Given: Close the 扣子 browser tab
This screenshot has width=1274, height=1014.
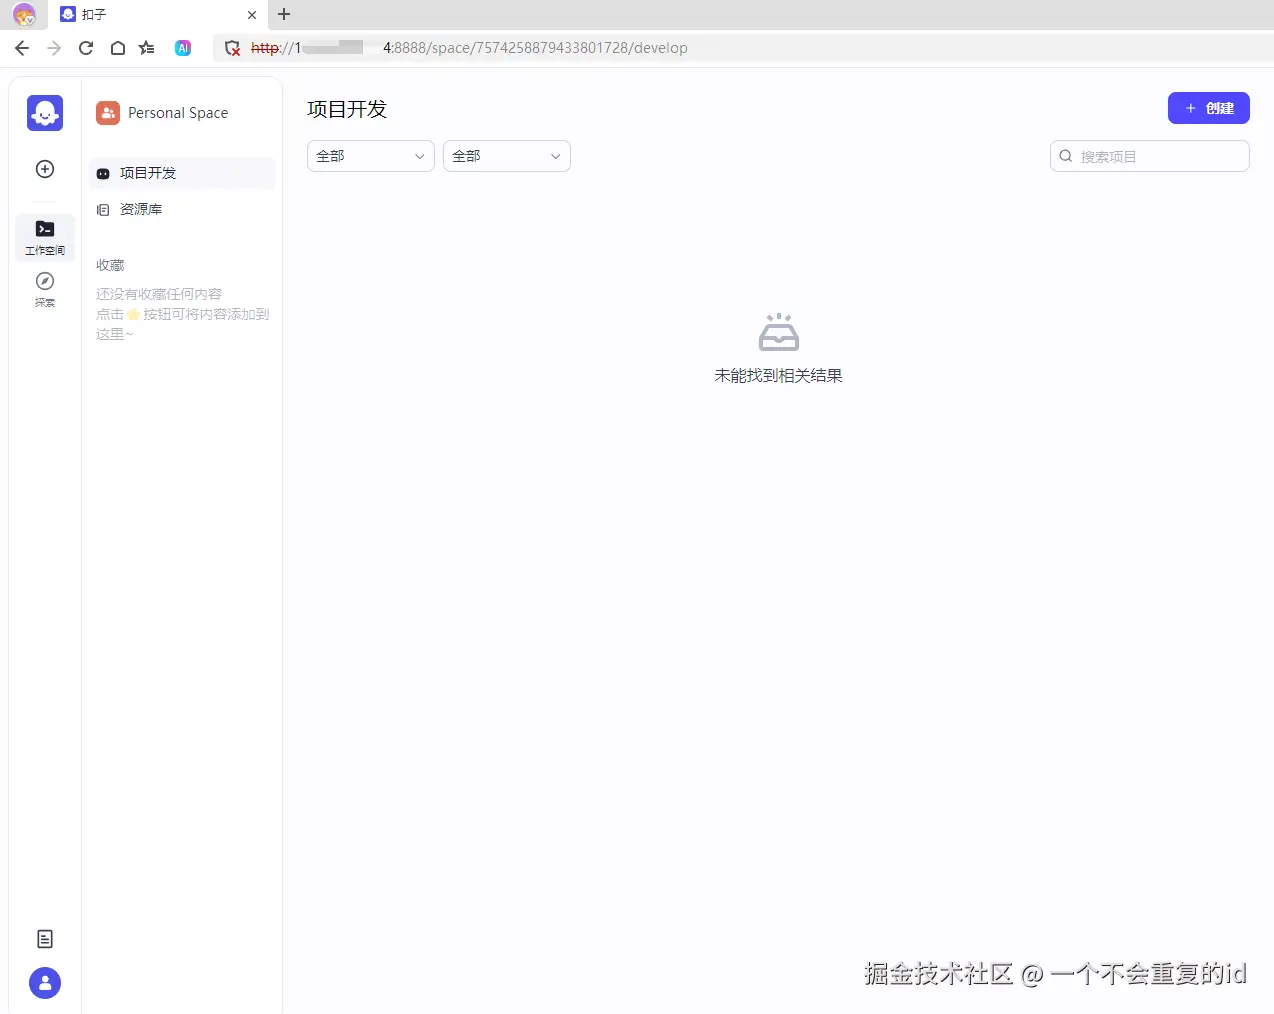Looking at the screenshot, I should [x=252, y=15].
